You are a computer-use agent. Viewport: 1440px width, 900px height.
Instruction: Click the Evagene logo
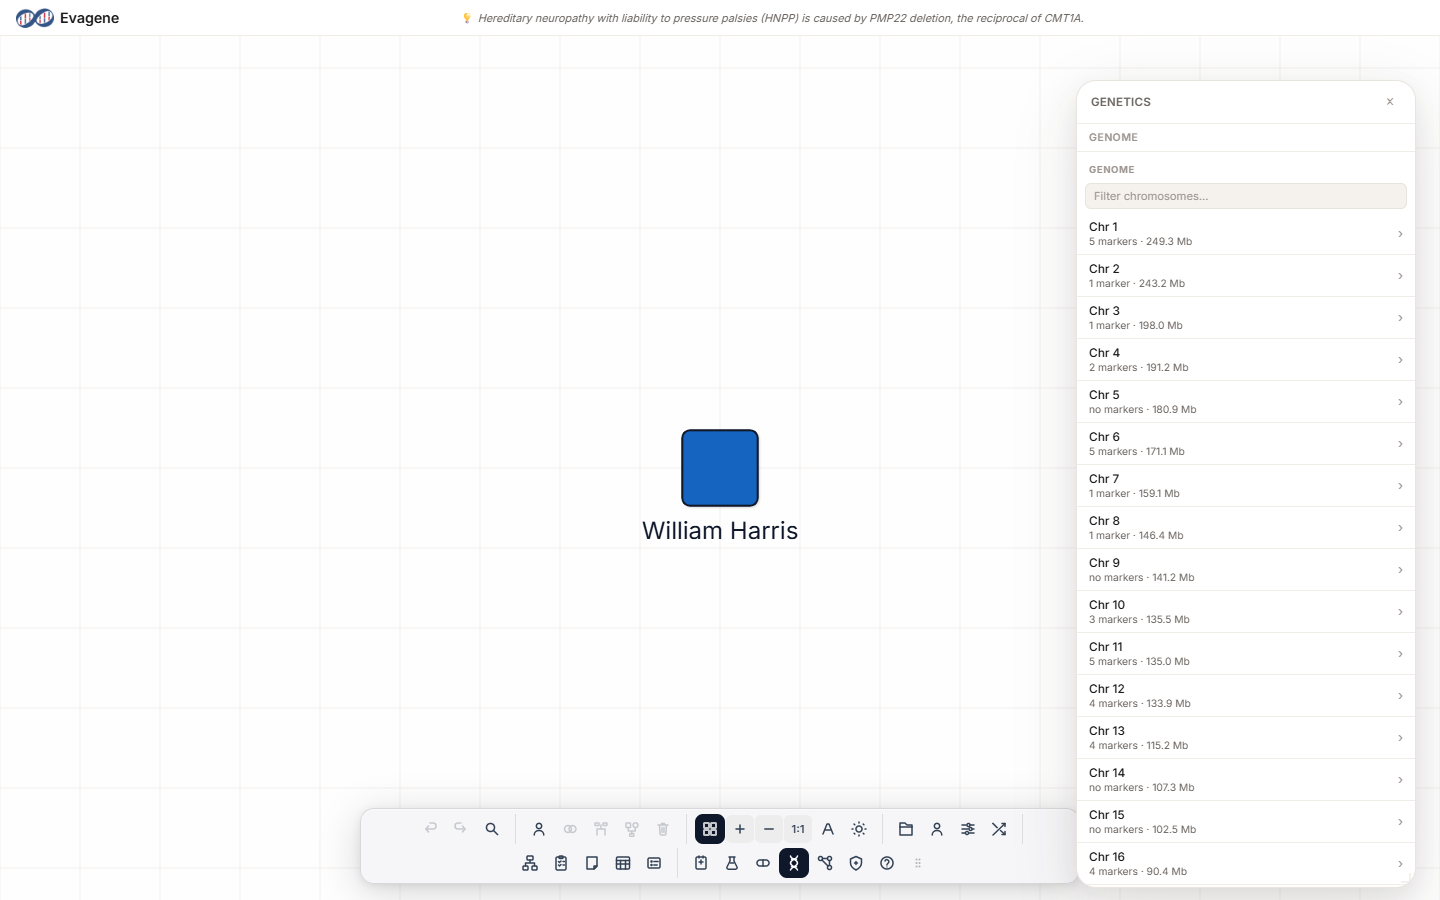pos(67,18)
